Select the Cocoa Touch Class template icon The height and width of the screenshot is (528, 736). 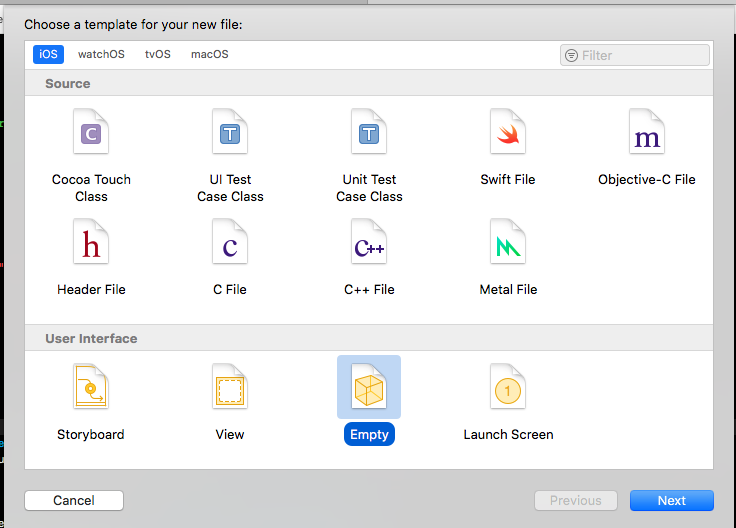click(91, 131)
